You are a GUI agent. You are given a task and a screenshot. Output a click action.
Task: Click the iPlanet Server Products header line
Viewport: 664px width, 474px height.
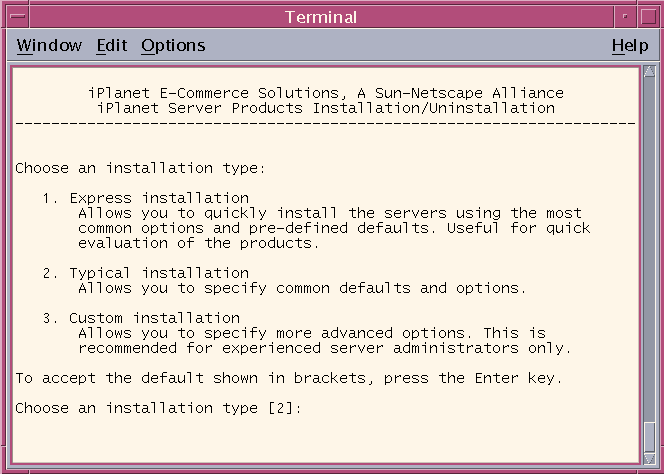point(326,108)
